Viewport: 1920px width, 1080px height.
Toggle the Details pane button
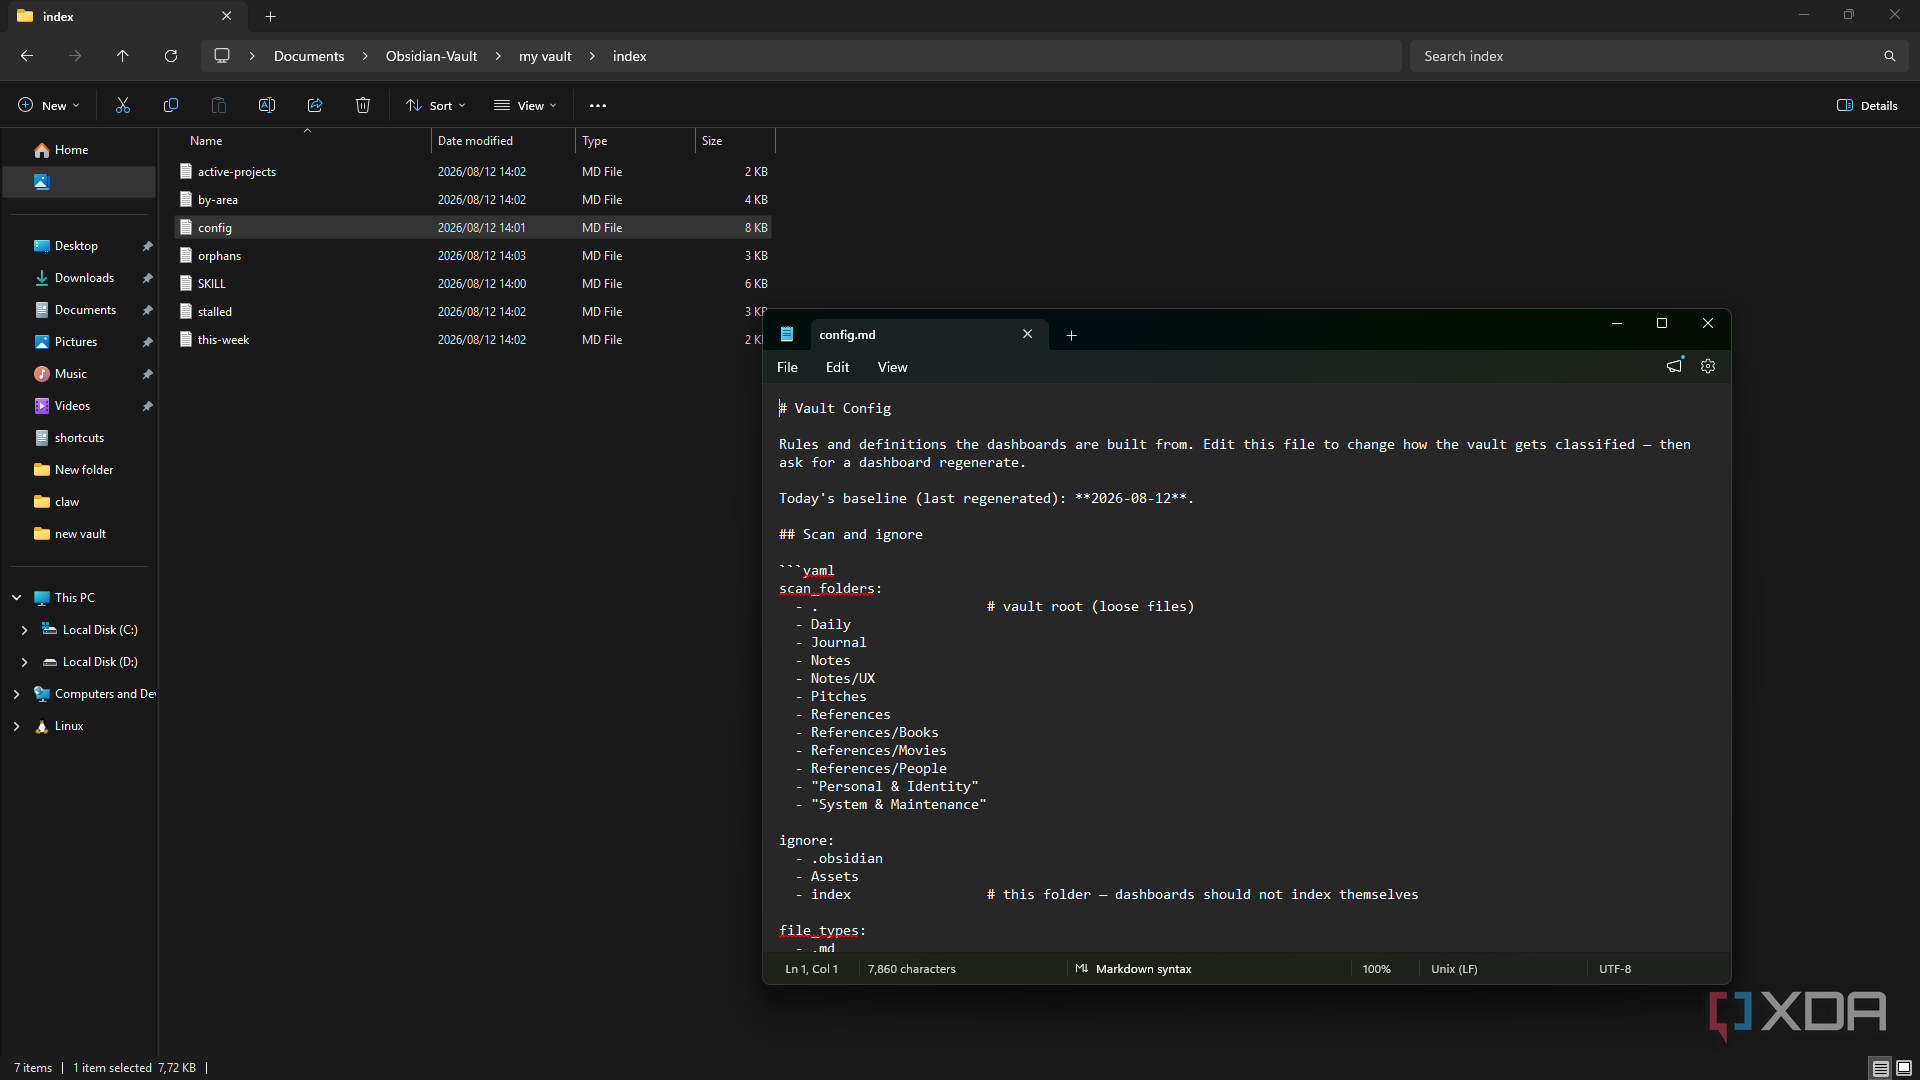tap(1867, 105)
